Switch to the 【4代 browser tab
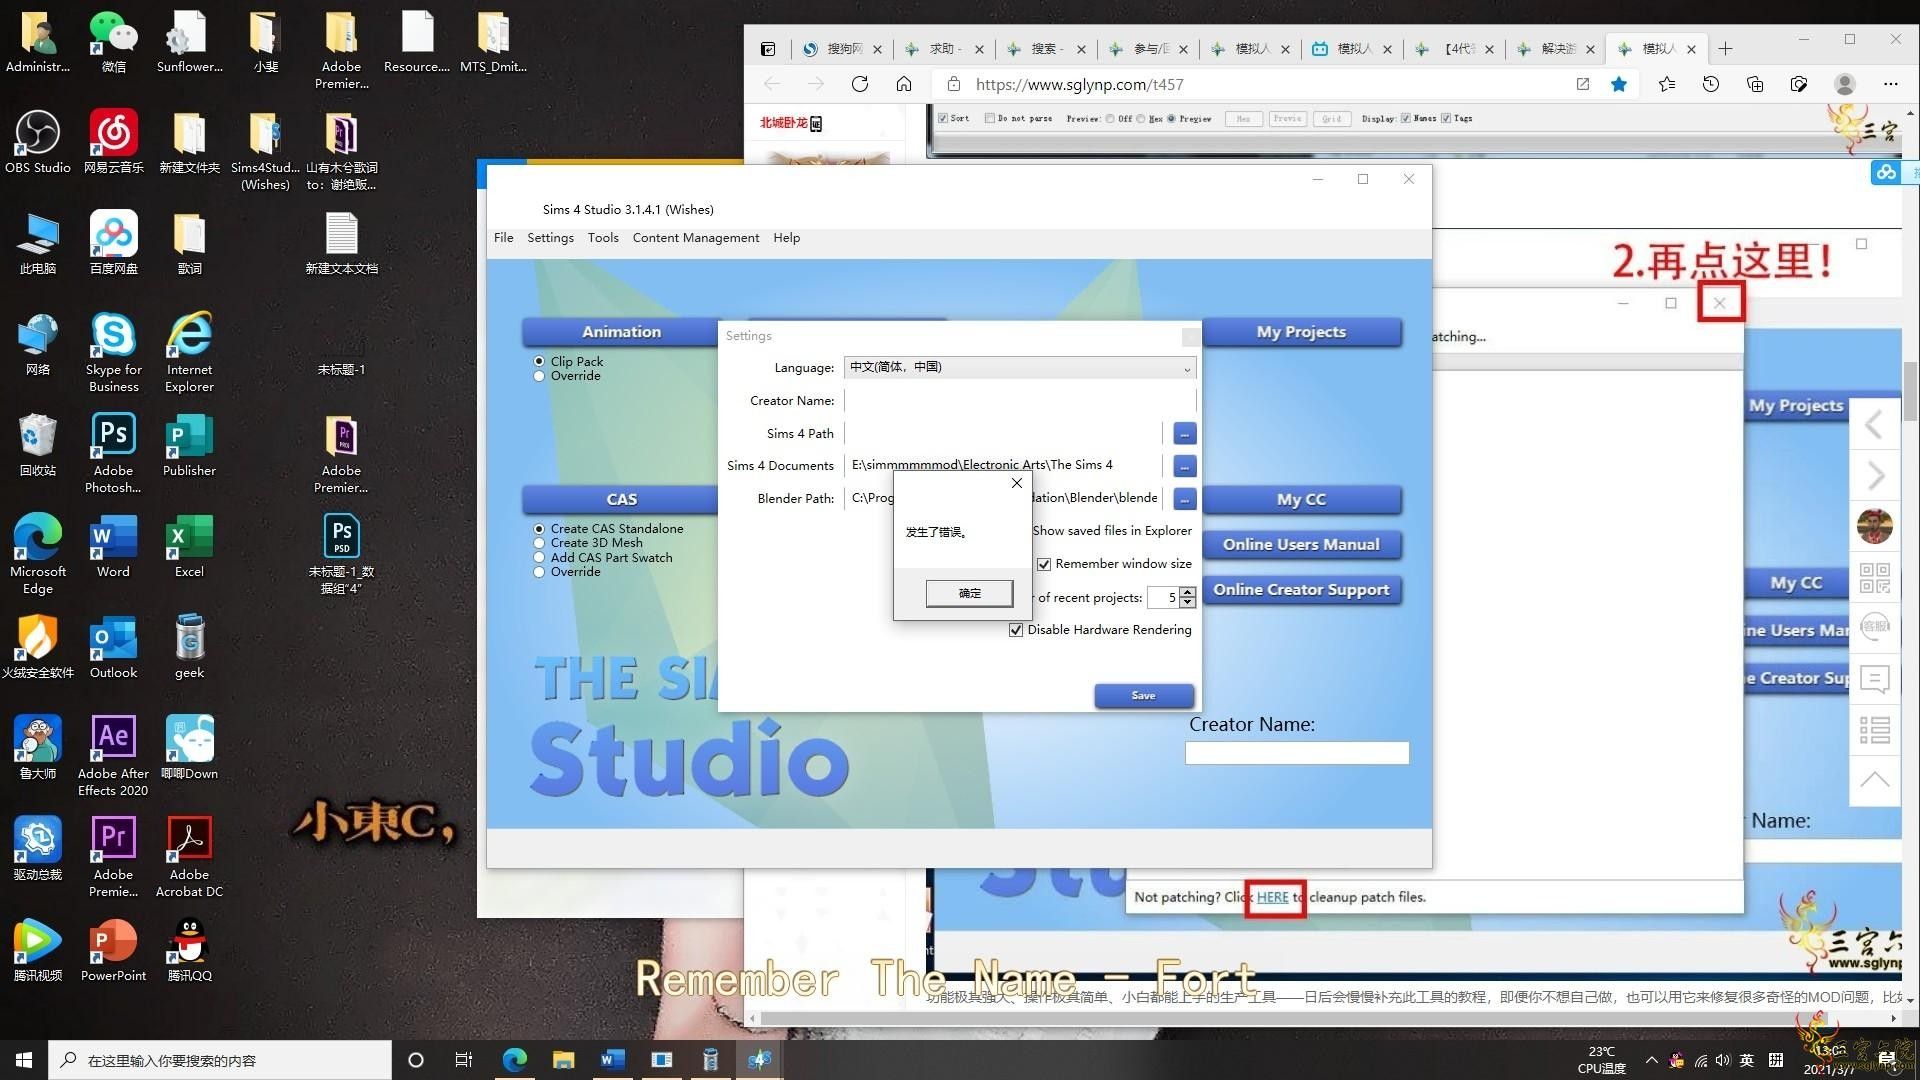Image resolution: width=1920 pixels, height=1080 pixels. point(1455,48)
